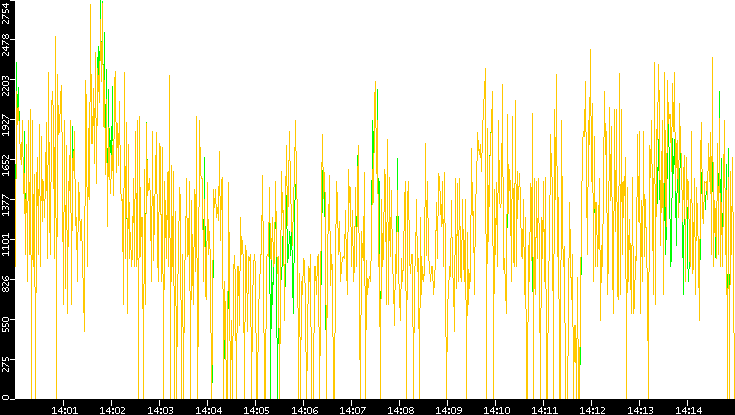Select the 550 value on vertical axis
Viewport: 735px width, 415px height.
click(x=6, y=325)
